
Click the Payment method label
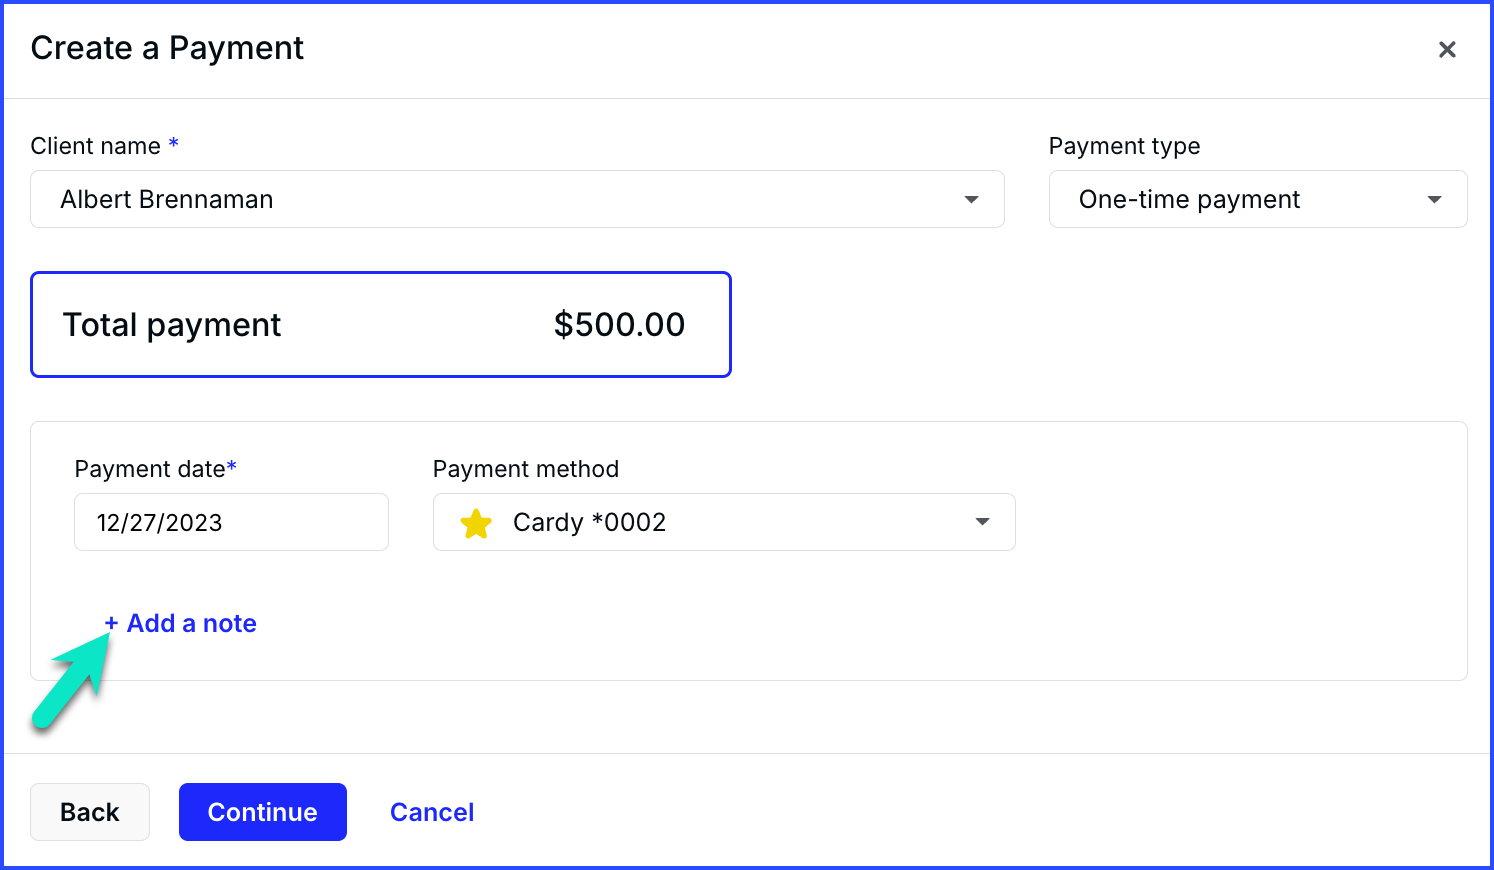[526, 469]
